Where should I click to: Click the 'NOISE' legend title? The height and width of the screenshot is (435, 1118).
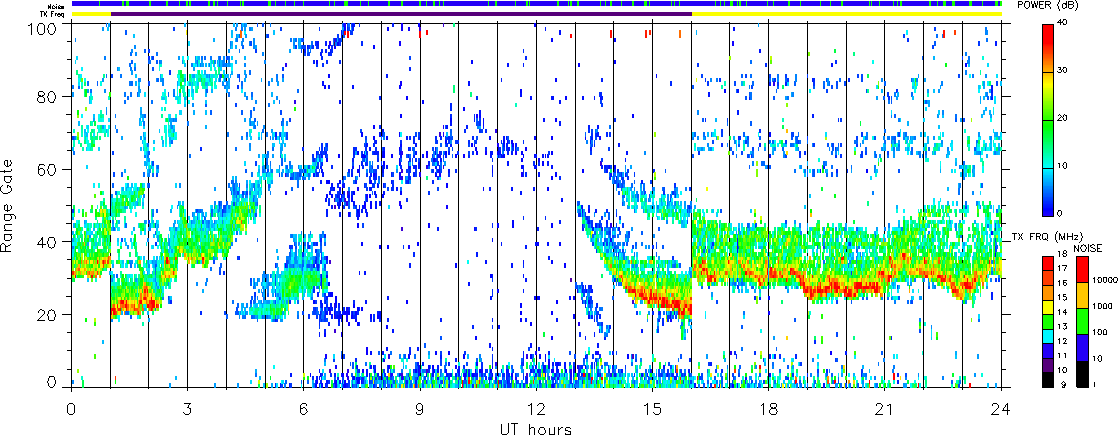[x=1088, y=248]
